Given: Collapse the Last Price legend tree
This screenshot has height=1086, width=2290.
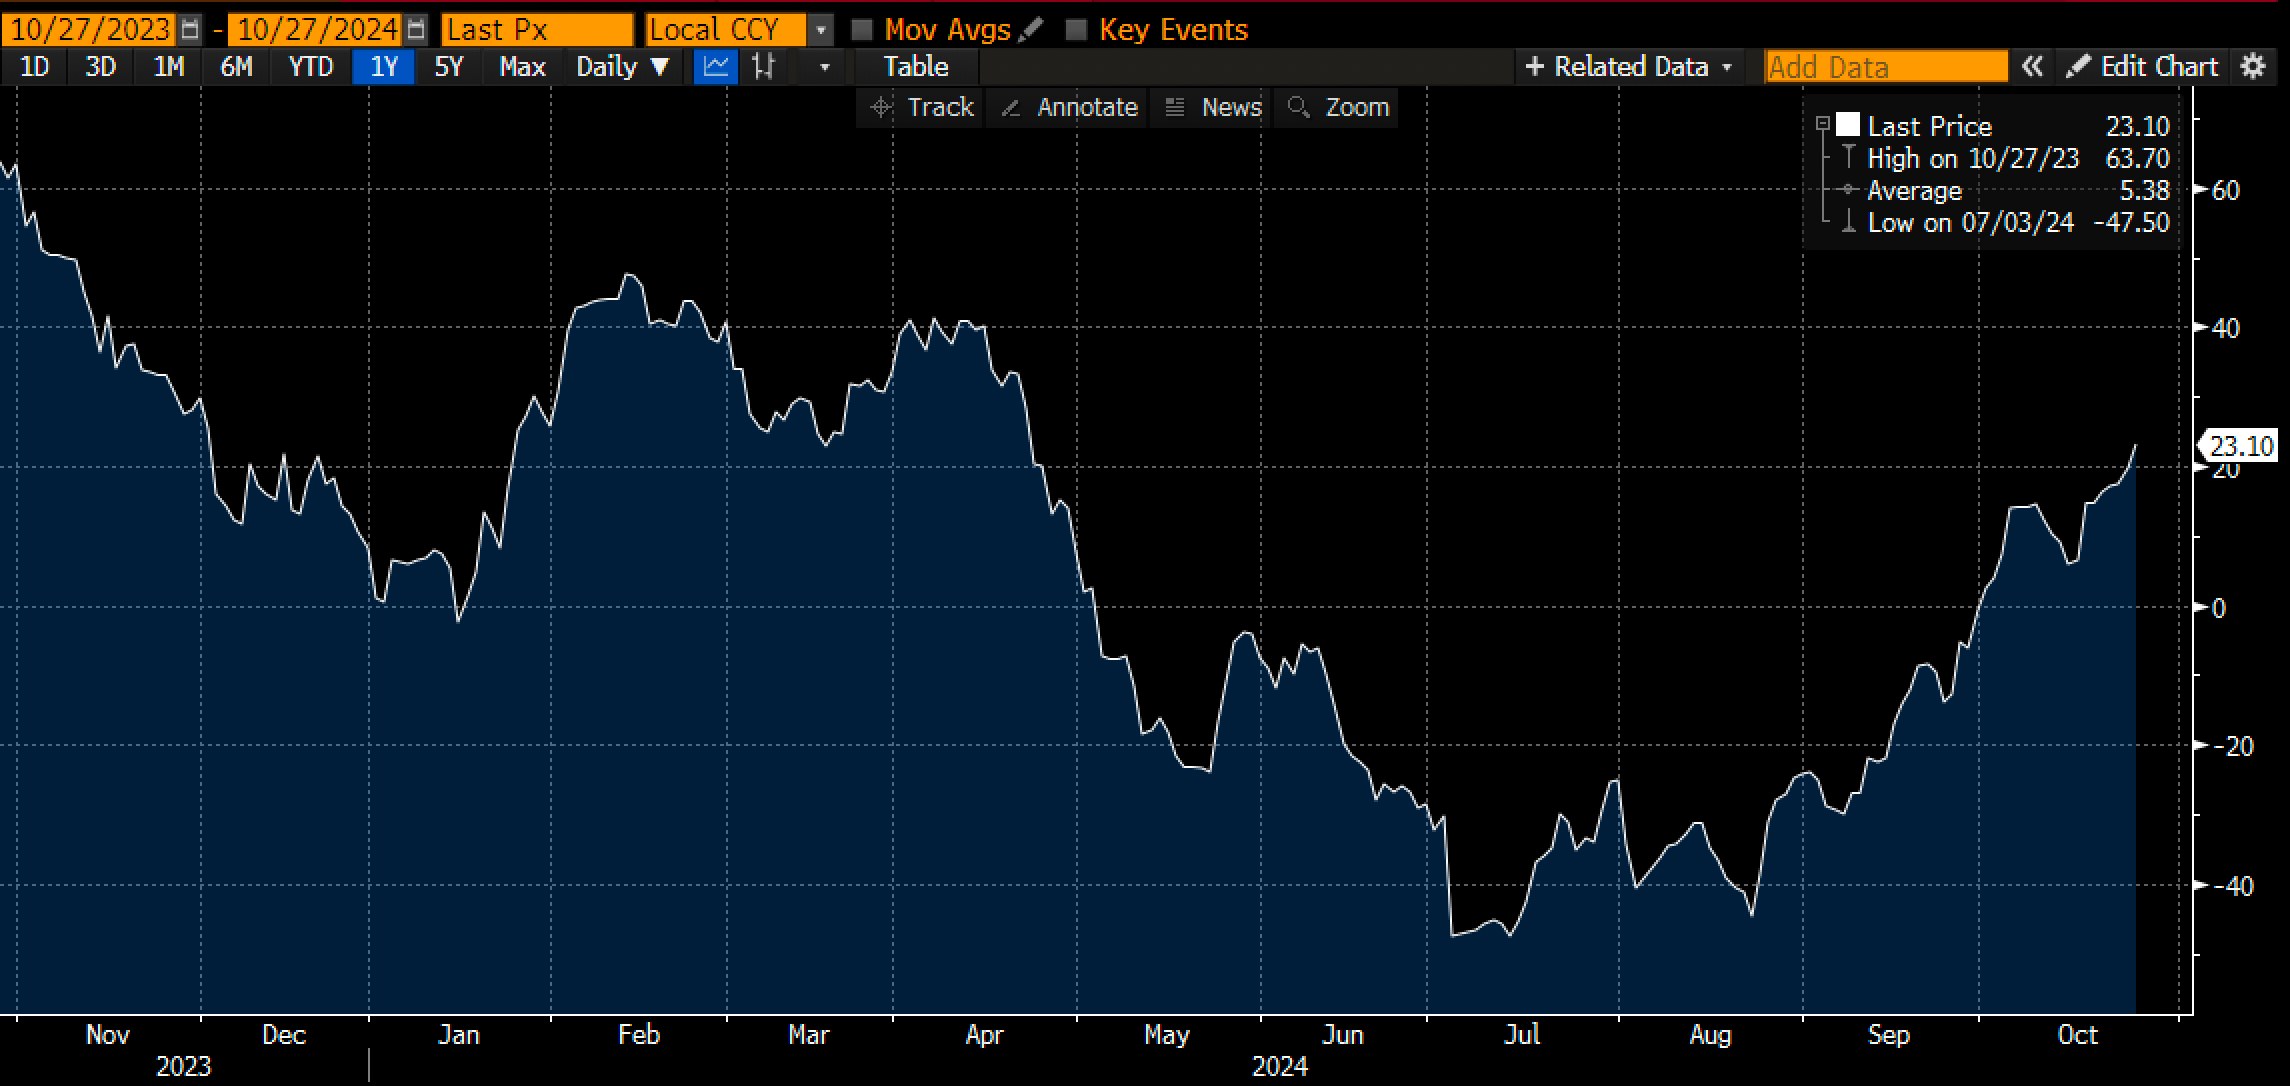Looking at the screenshot, I should pos(1823,124).
